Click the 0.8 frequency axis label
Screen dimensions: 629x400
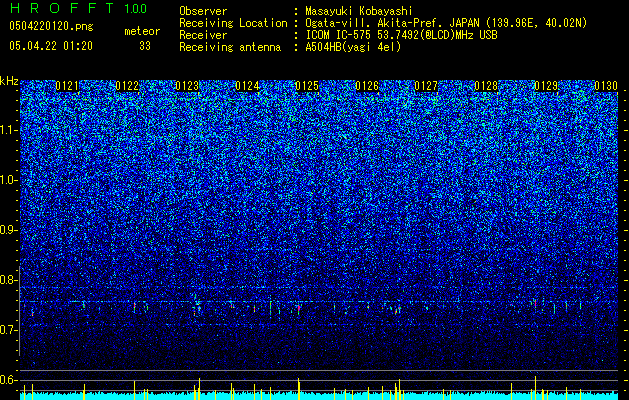click(9, 280)
